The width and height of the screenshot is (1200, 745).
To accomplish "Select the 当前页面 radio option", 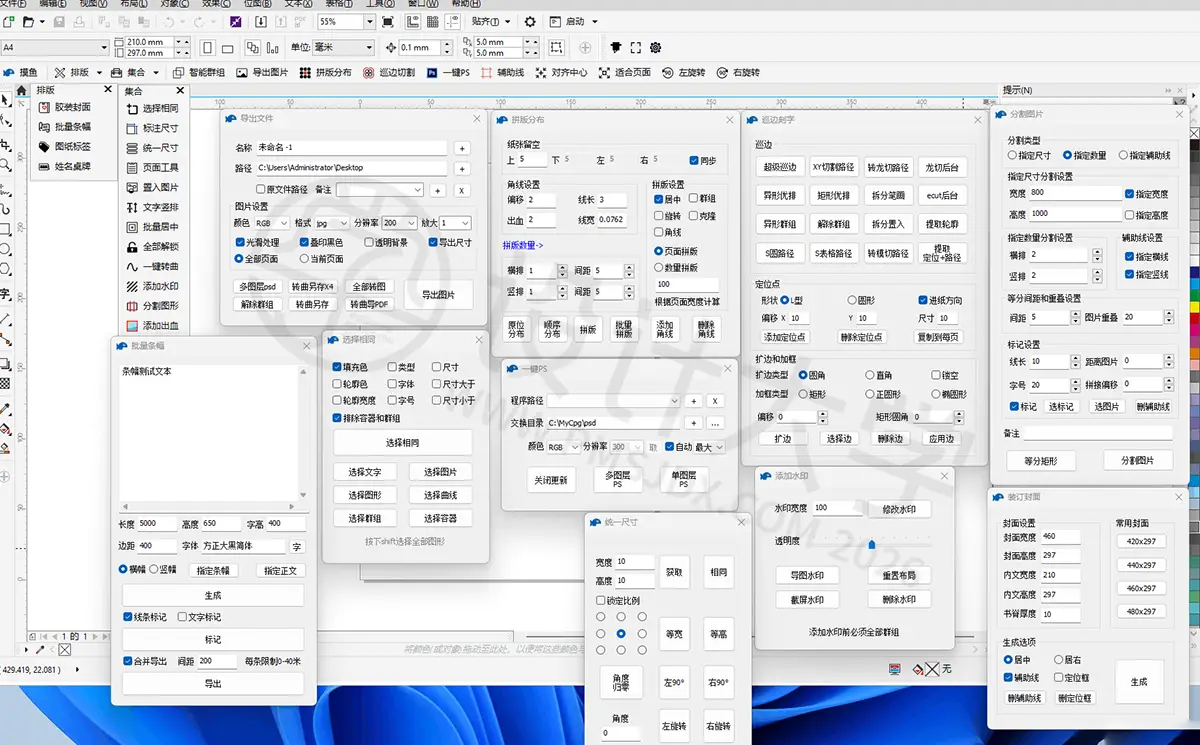I will tap(305, 259).
